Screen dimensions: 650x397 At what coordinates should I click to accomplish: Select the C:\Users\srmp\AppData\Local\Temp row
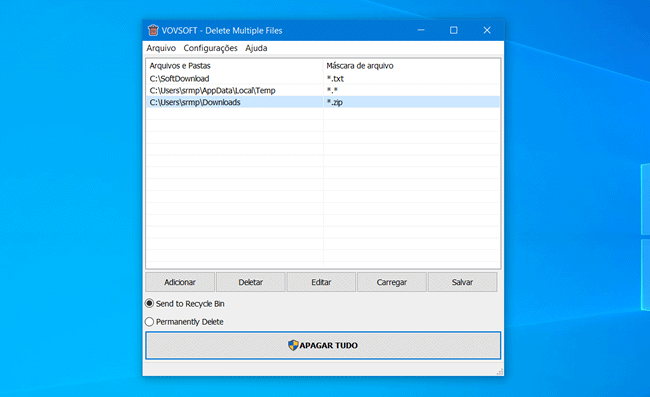[323, 90]
